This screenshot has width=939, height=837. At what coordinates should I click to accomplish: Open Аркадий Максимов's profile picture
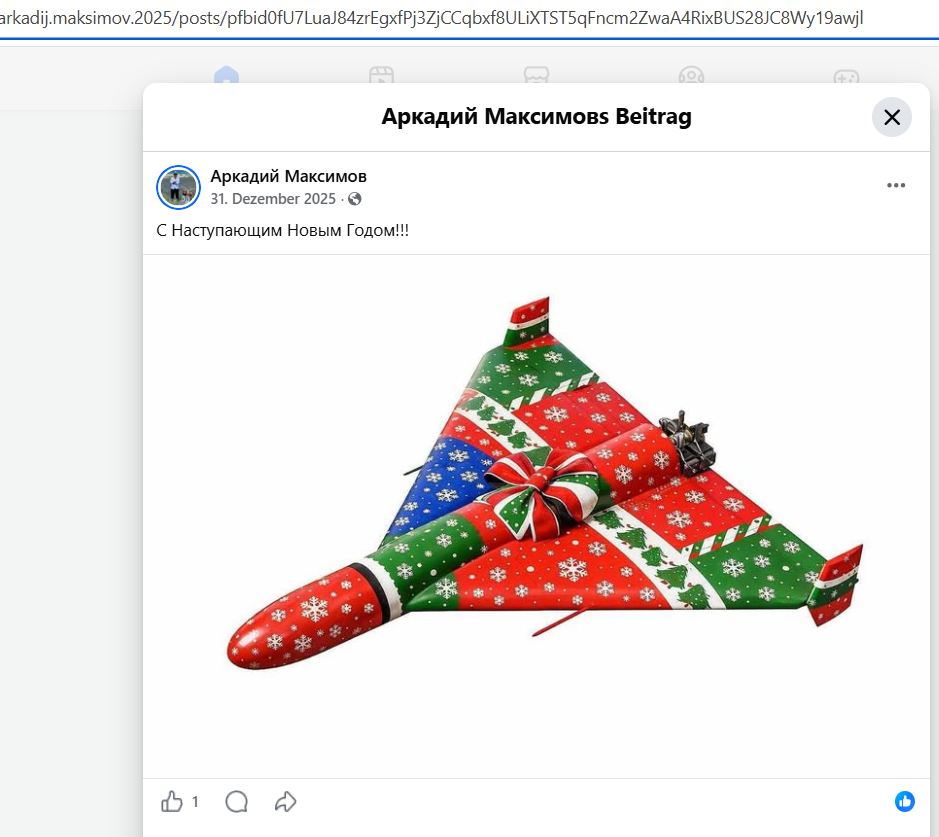pyautogui.click(x=178, y=187)
